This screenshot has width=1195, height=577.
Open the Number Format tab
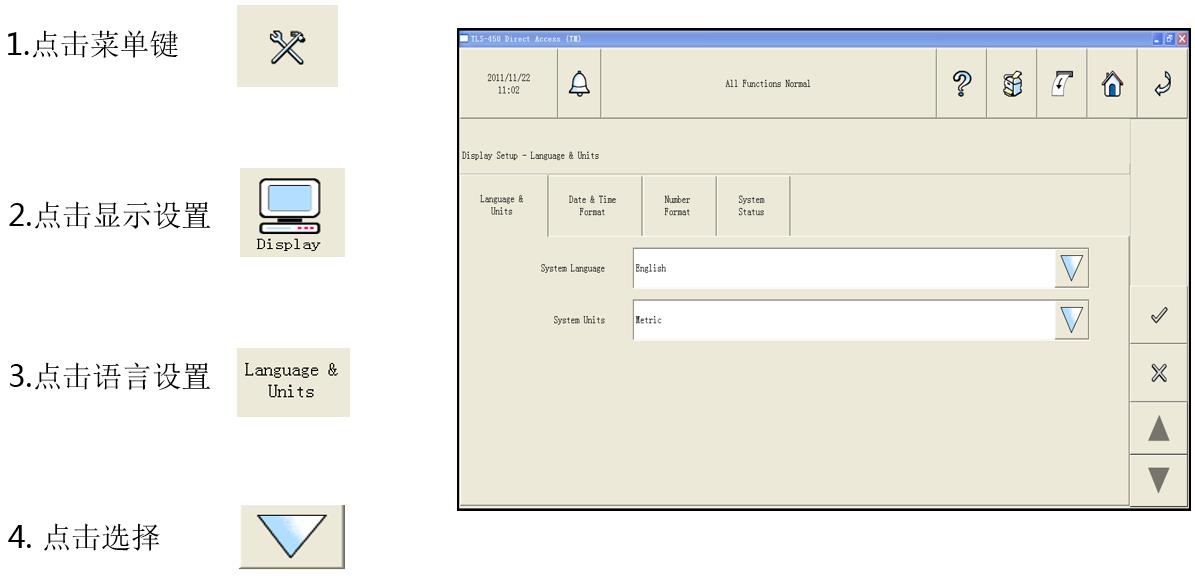pos(675,206)
